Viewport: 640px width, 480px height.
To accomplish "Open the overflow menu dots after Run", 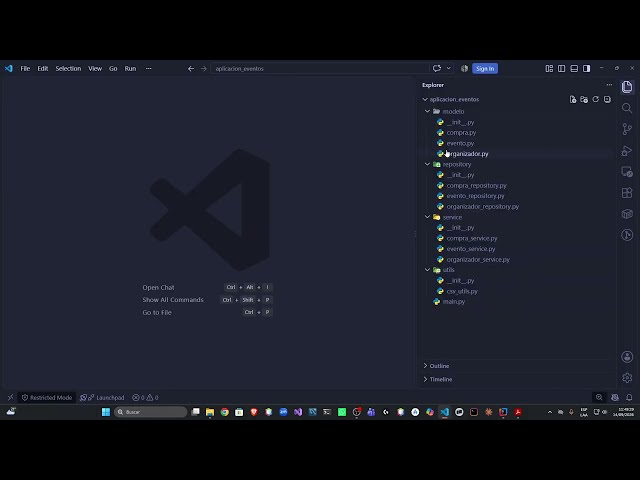I will pos(149,69).
